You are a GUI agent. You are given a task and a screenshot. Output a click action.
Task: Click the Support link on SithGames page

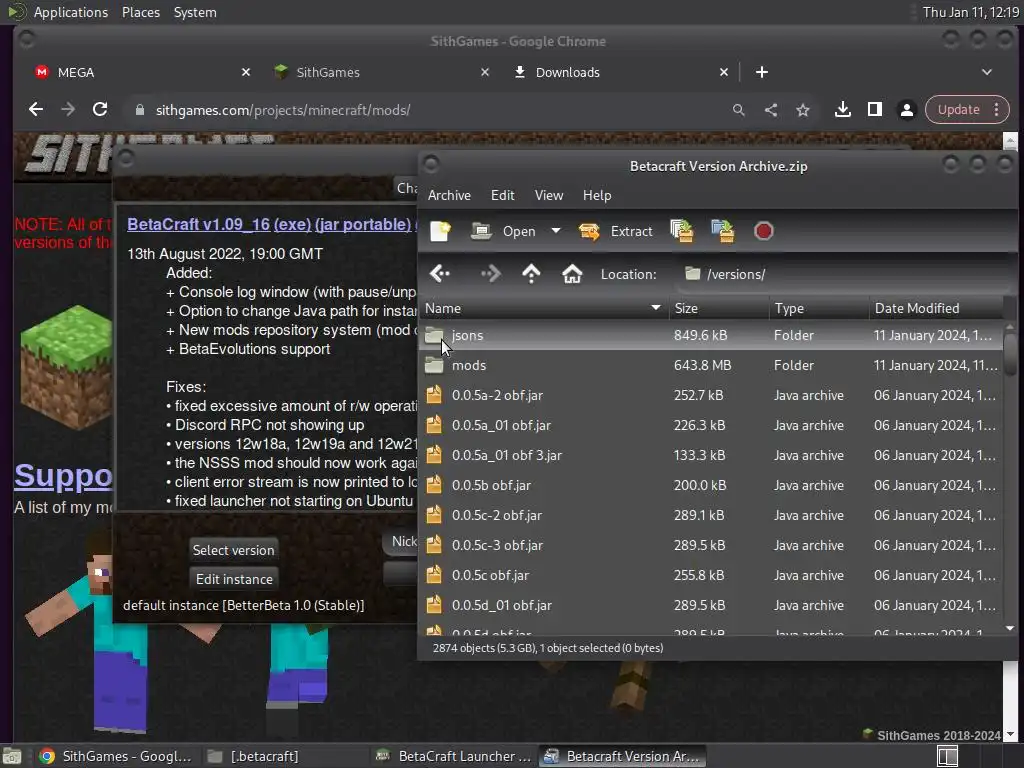63,476
